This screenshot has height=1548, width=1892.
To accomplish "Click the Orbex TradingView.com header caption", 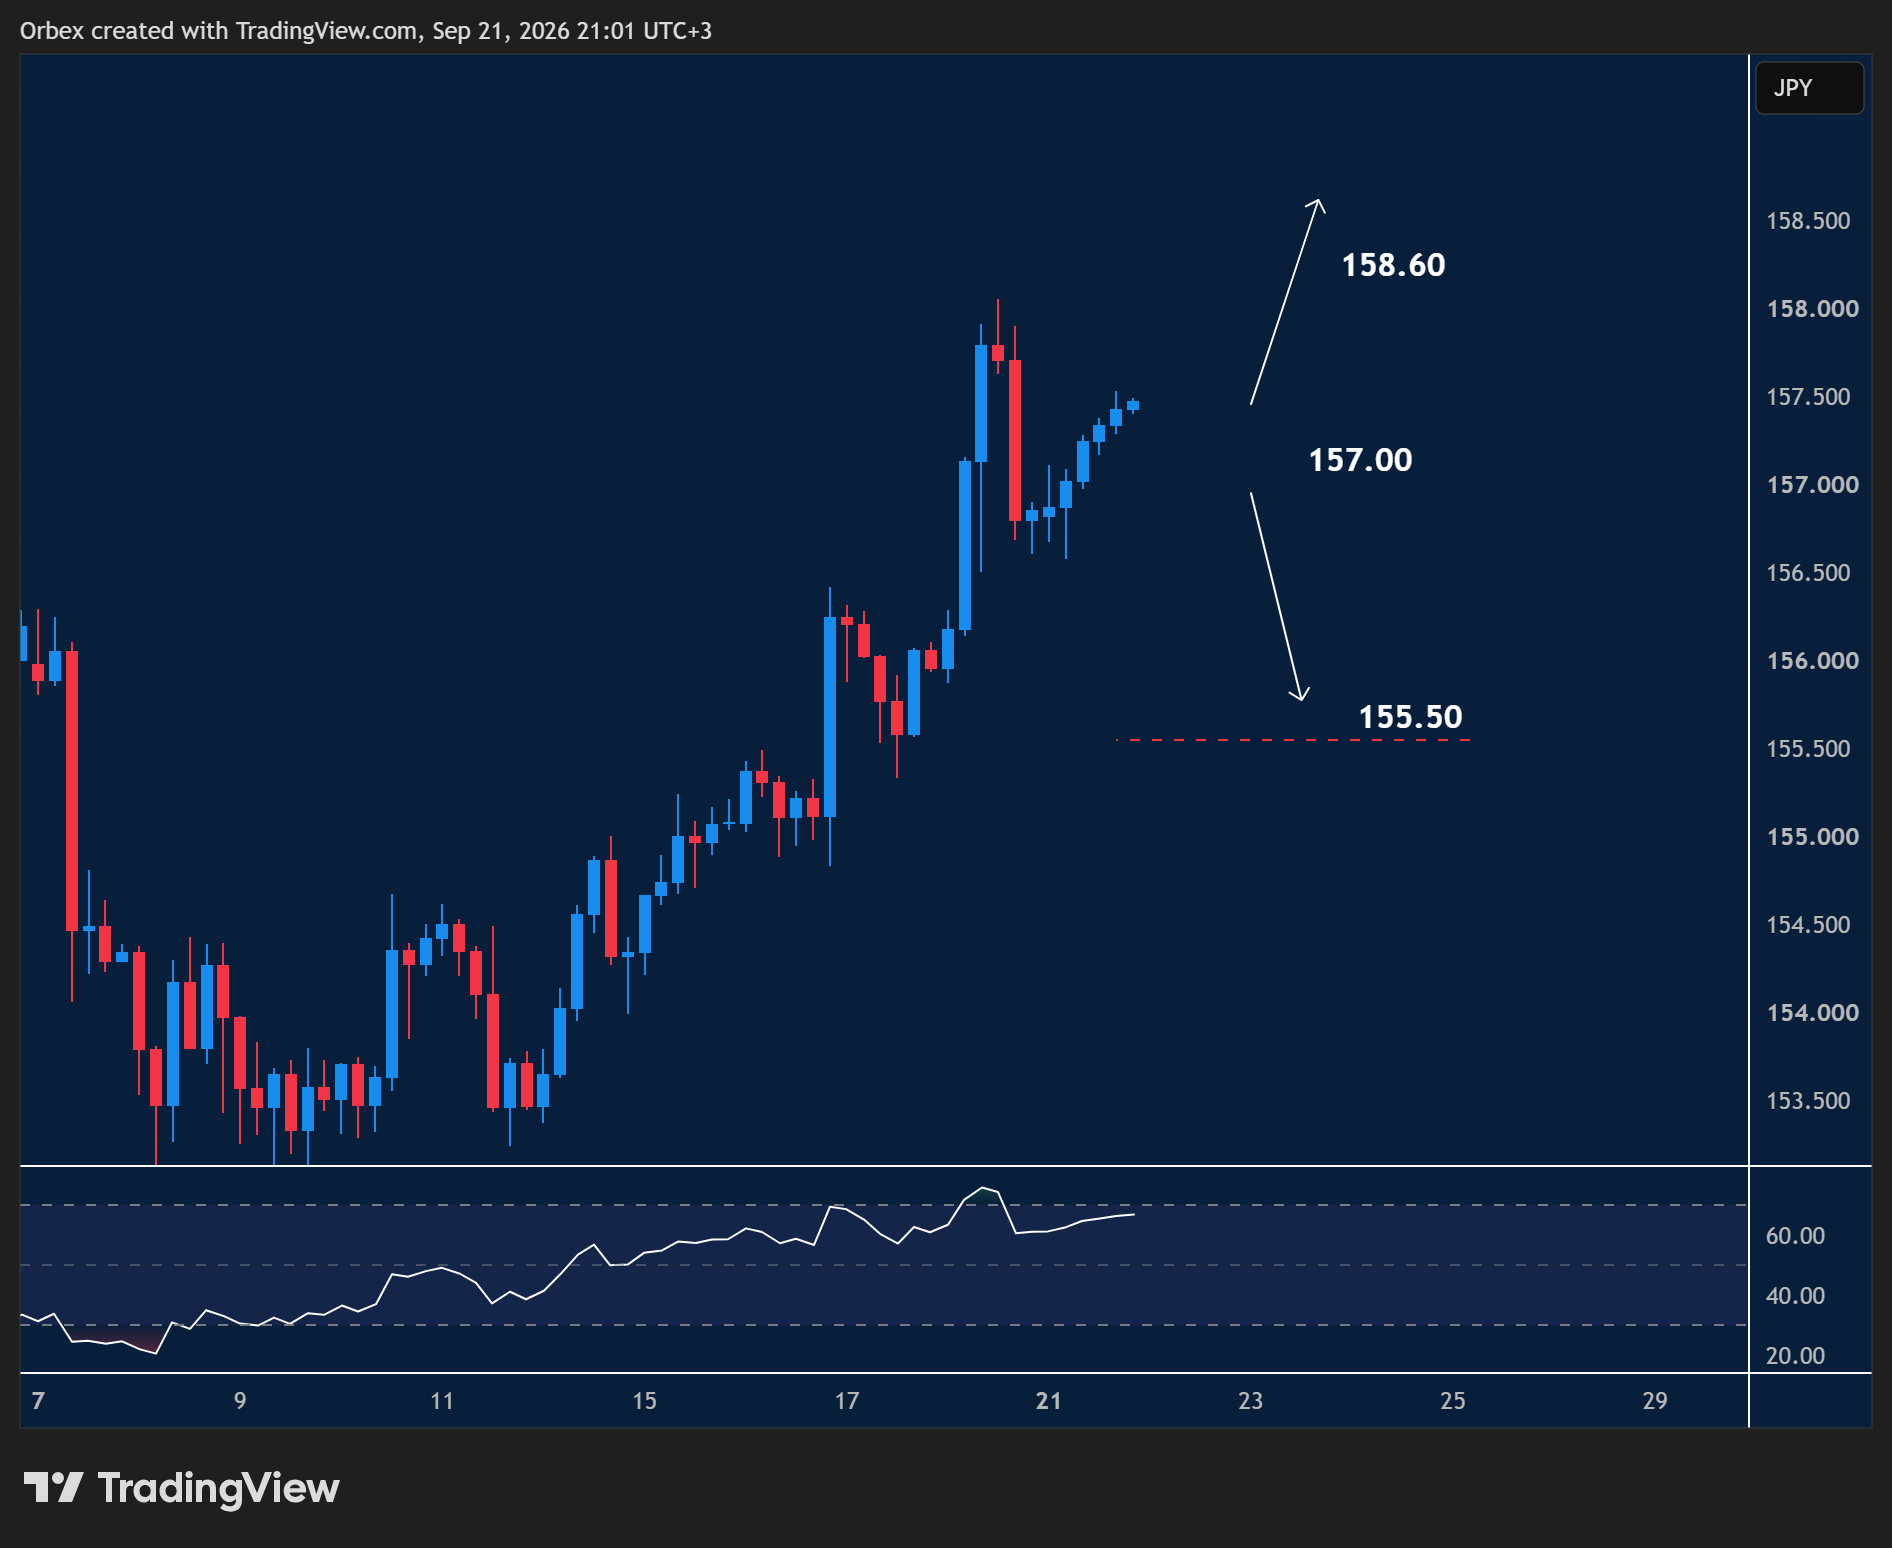I will [366, 31].
